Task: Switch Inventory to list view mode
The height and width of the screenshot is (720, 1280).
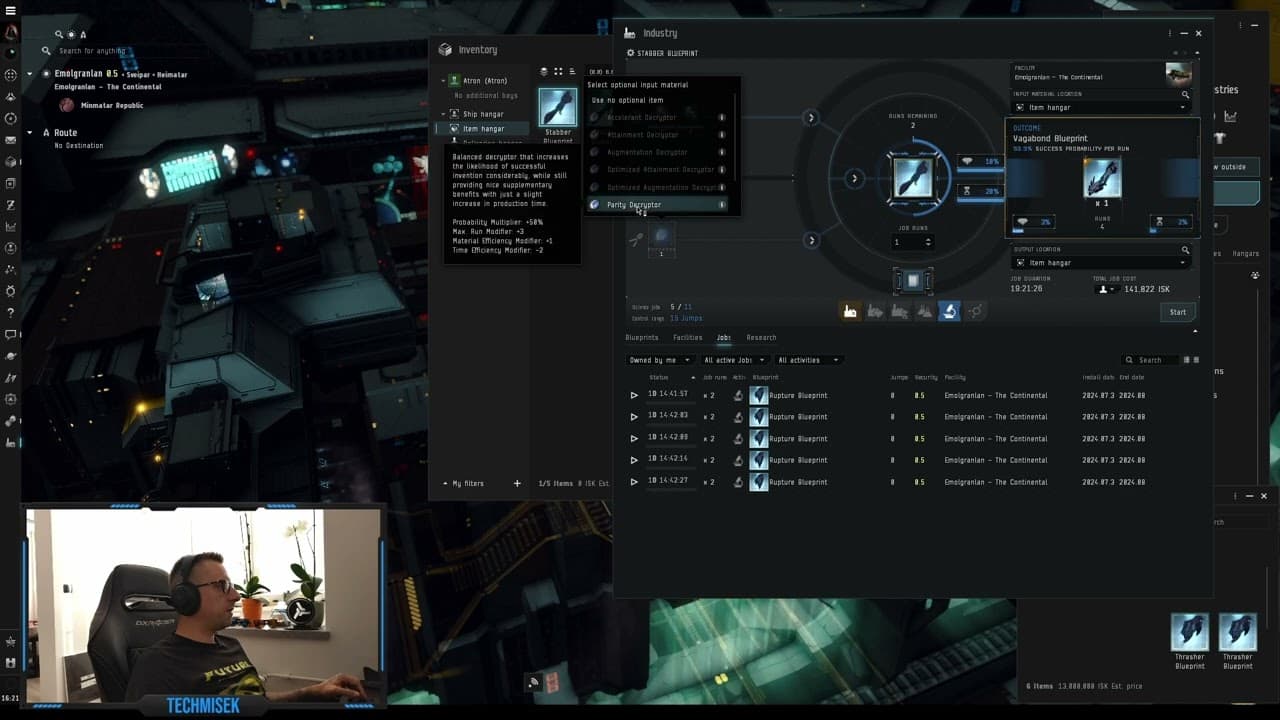Action: 572,72
